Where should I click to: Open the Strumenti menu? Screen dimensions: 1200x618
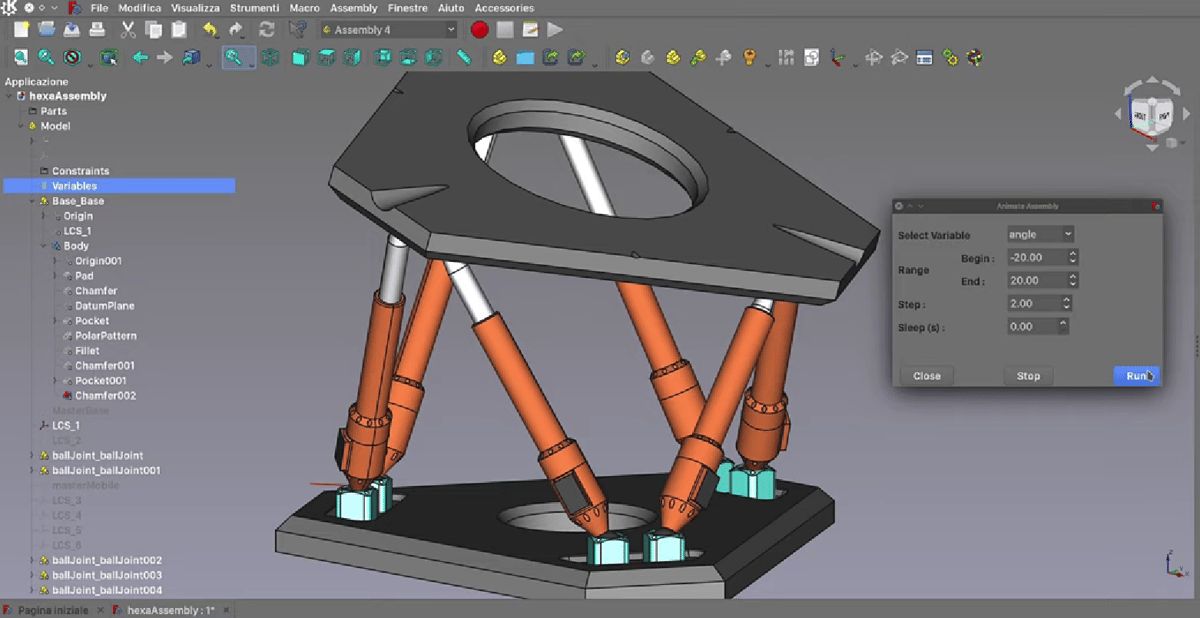click(254, 8)
